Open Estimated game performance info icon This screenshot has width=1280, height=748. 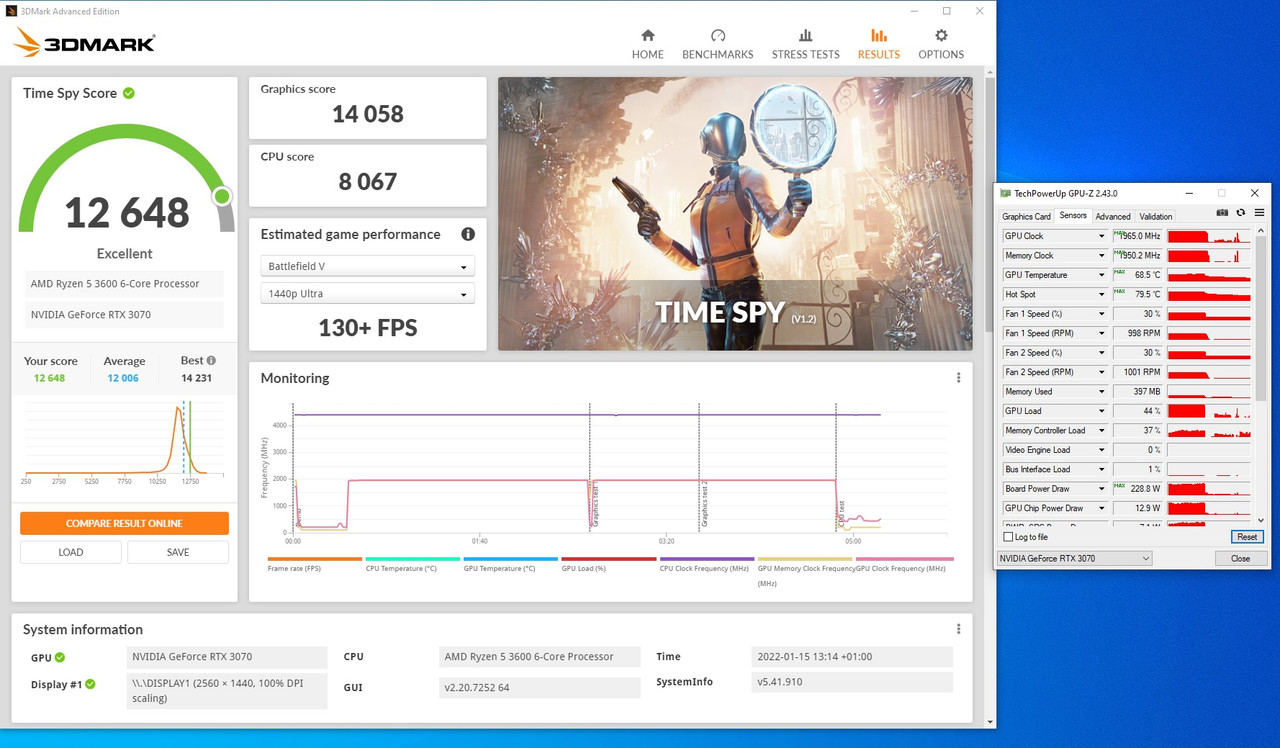coord(467,234)
